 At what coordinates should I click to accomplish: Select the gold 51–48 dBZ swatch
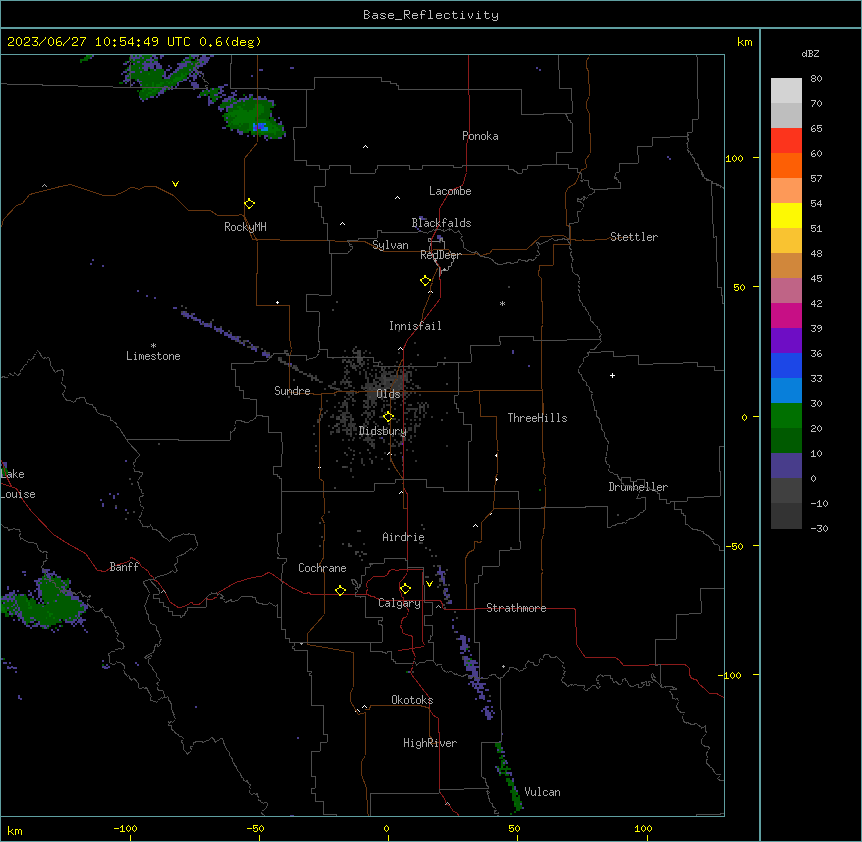coord(786,241)
